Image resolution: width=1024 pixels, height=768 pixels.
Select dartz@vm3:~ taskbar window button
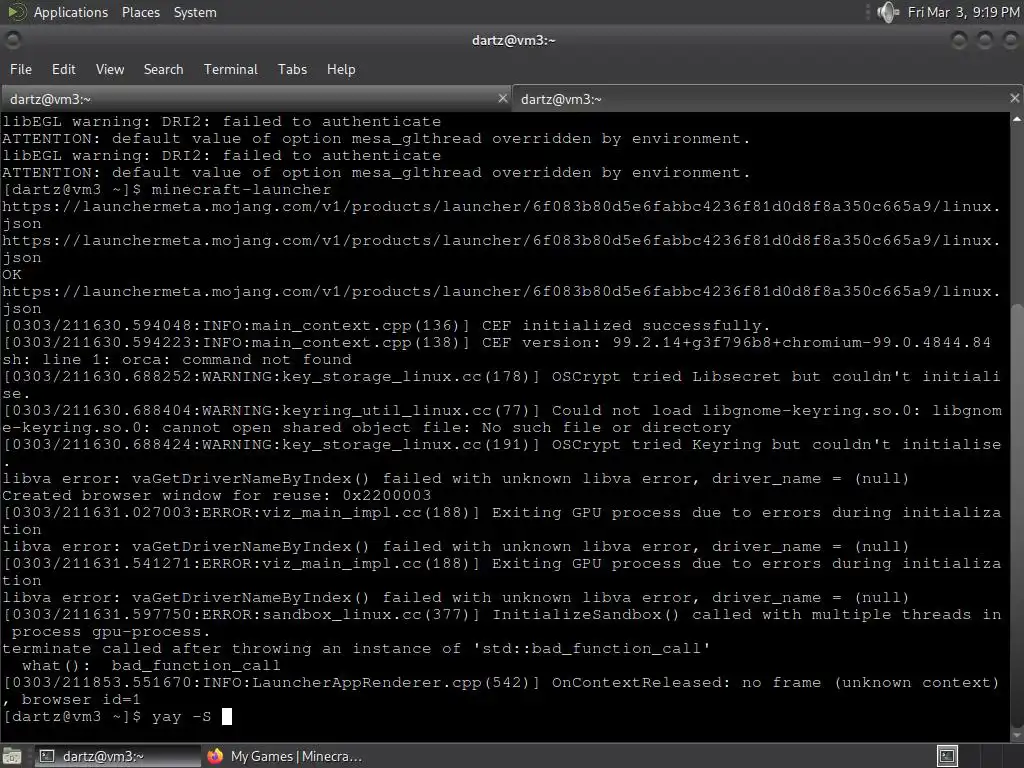pyautogui.click(x=116, y=756)
